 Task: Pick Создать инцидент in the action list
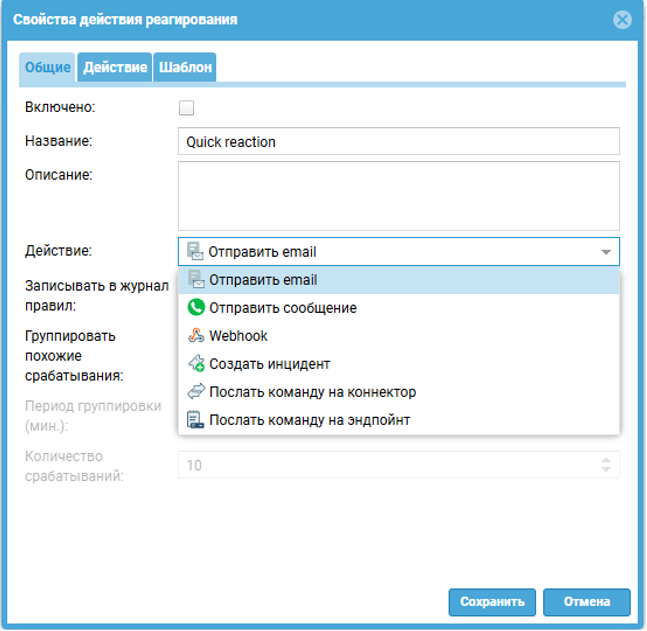tap(269, 364)
